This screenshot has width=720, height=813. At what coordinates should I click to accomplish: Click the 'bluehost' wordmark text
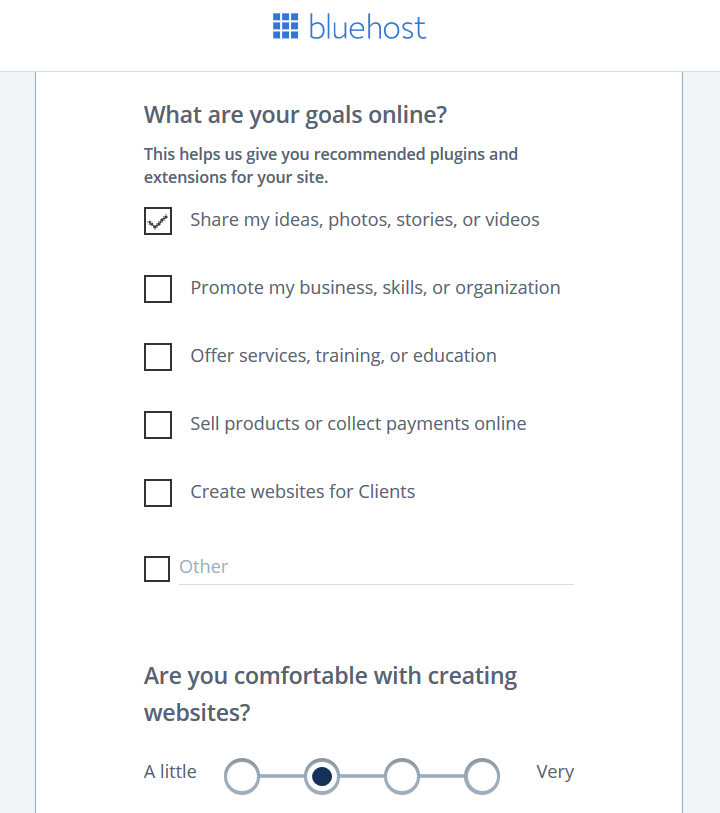(x=367, y=26)
